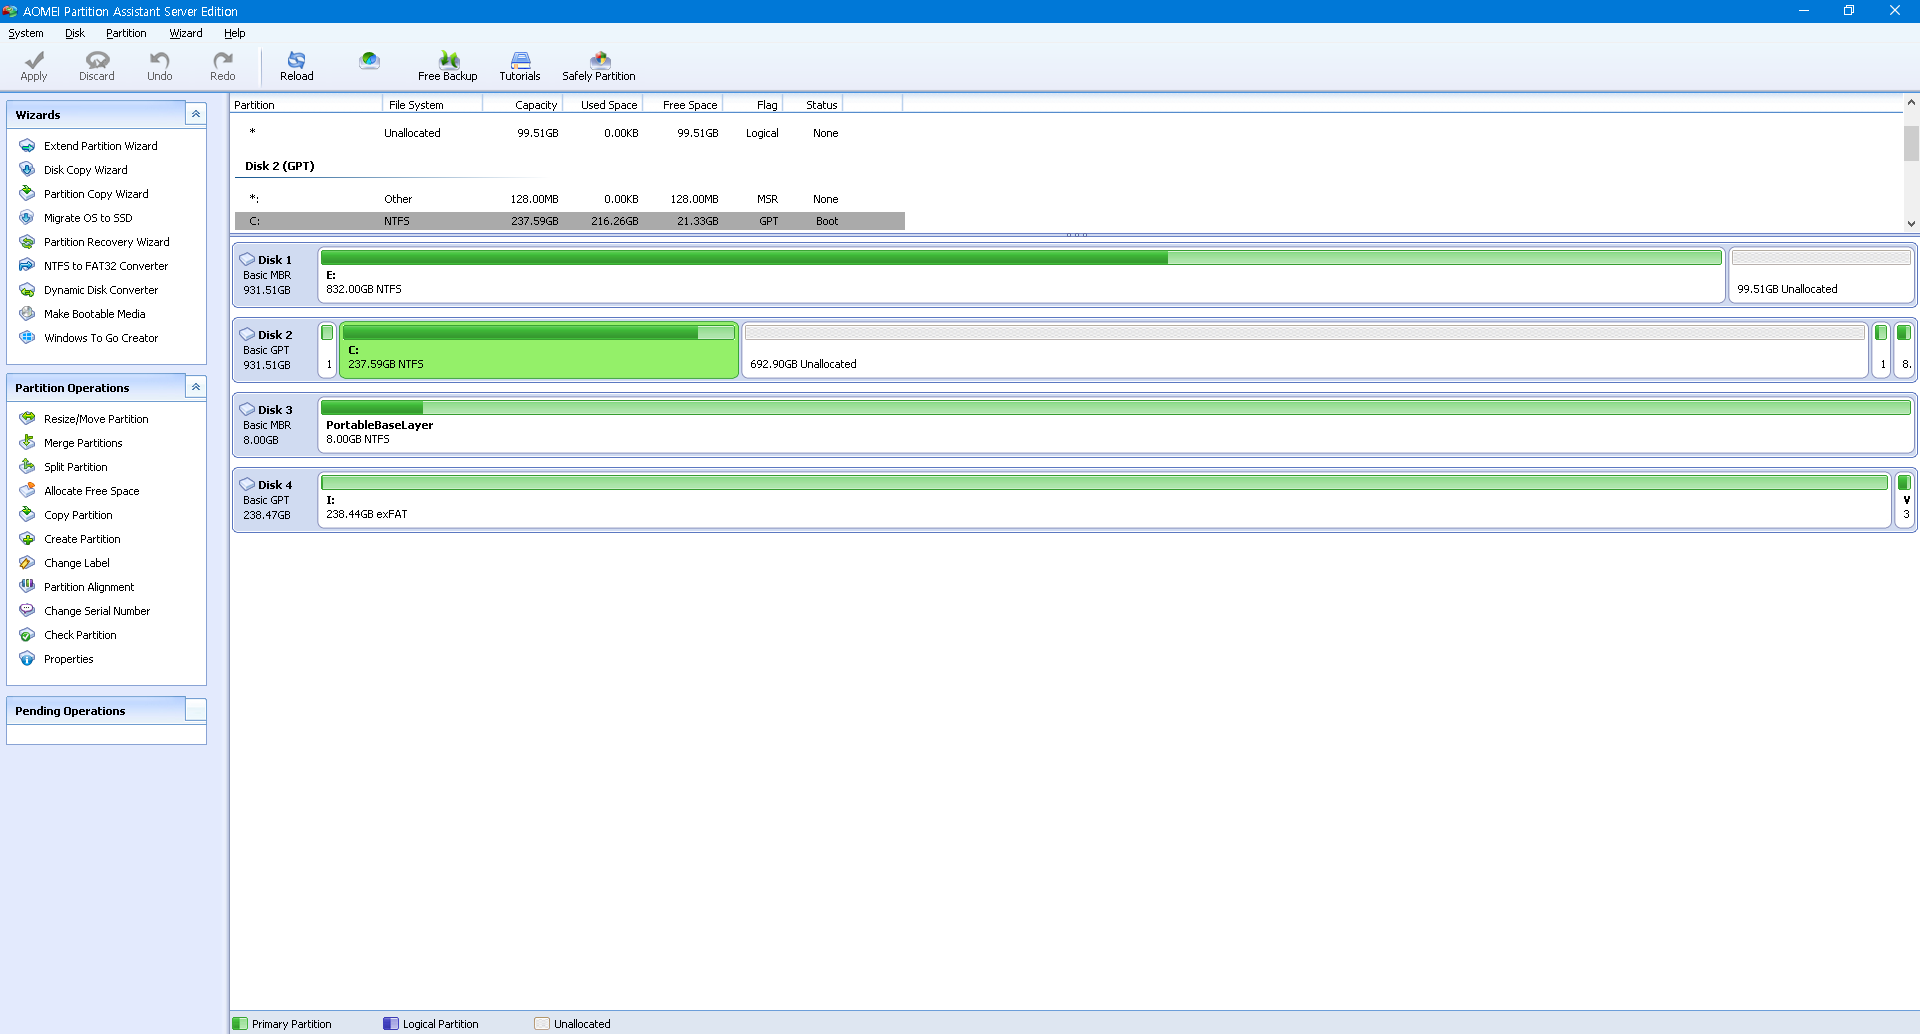Open the Help menu
The height and width of the screenshot is (1034, 1920).
click(235, 33)
